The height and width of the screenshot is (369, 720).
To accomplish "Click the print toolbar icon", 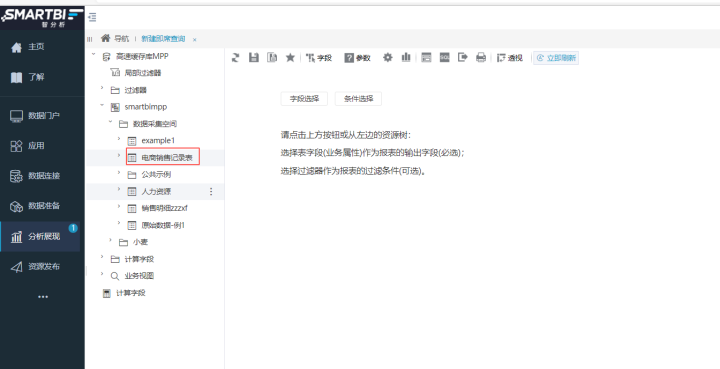I will (481, 57).
